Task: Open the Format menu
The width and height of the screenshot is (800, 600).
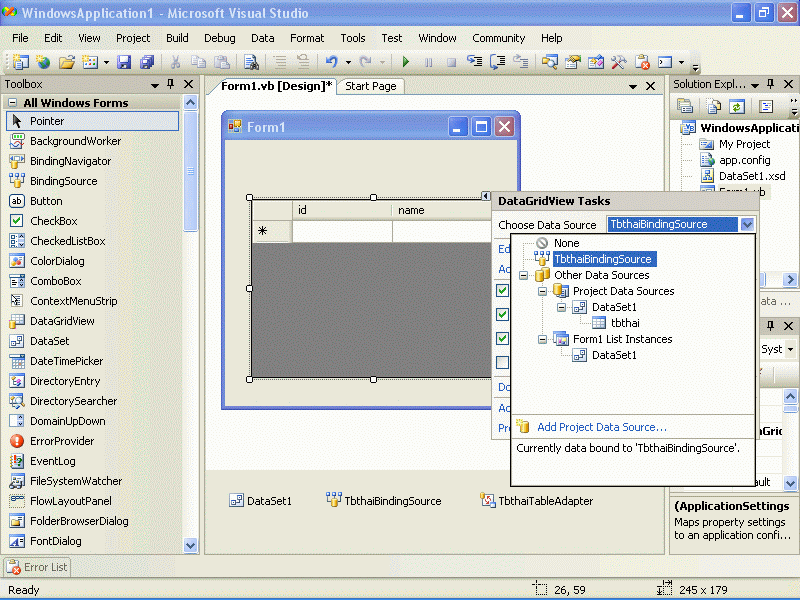Action: coord(307,38)
